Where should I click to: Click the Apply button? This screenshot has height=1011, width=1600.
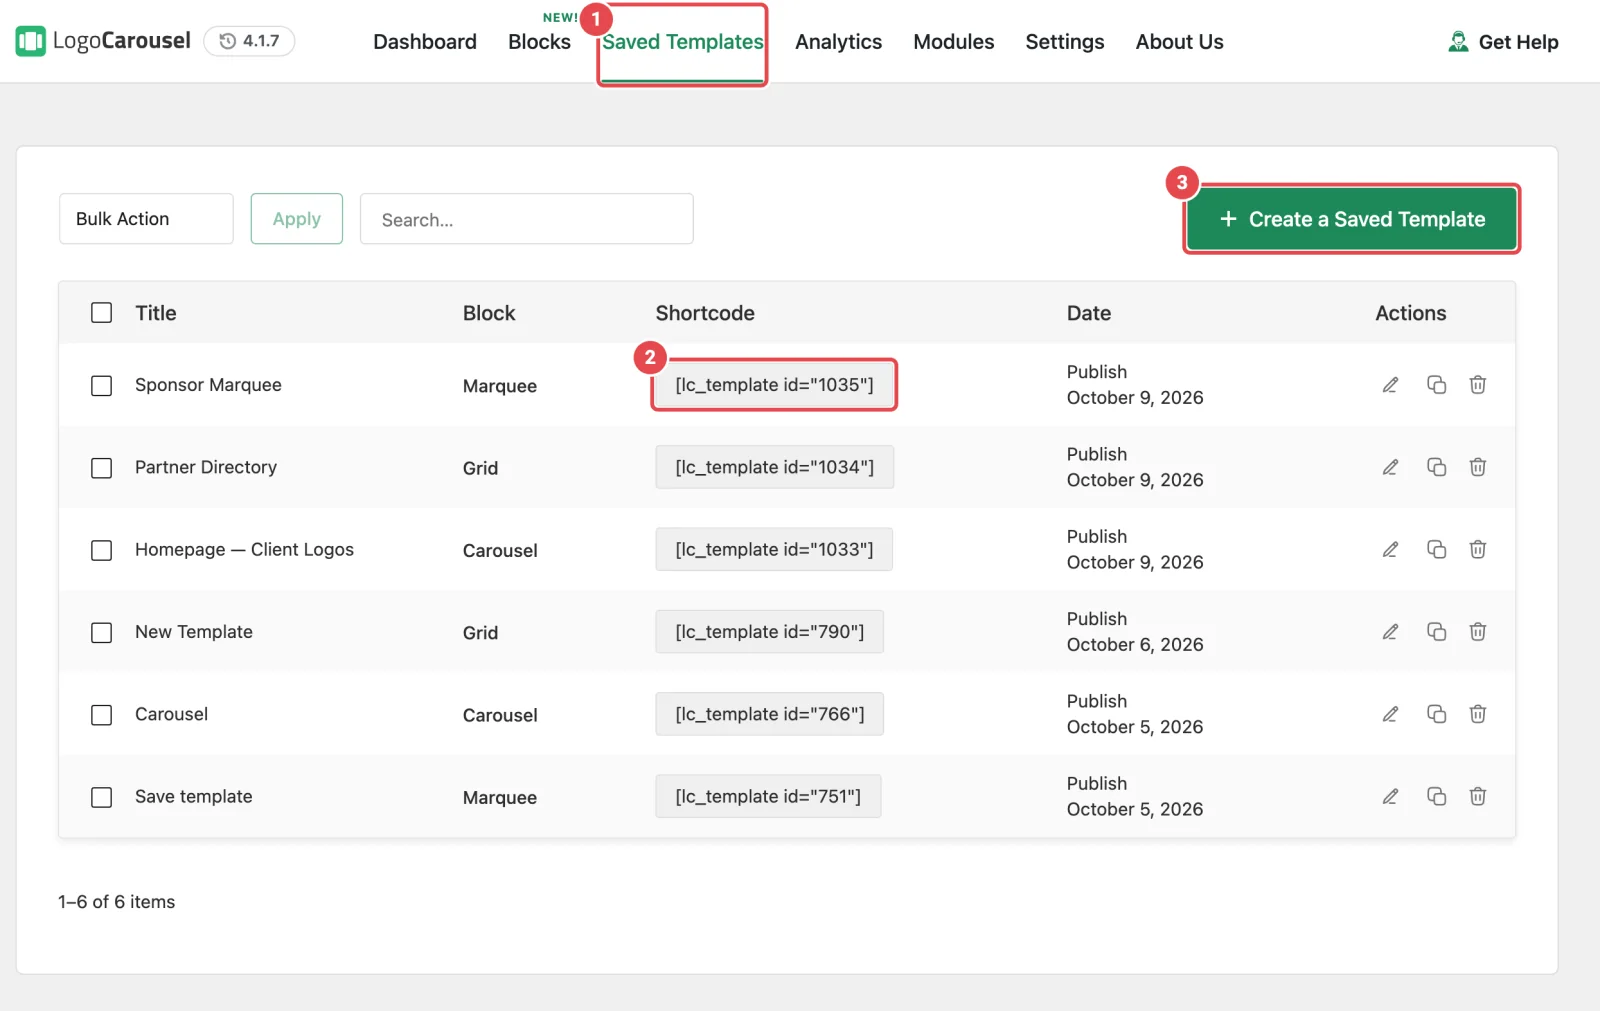(297, 219)
